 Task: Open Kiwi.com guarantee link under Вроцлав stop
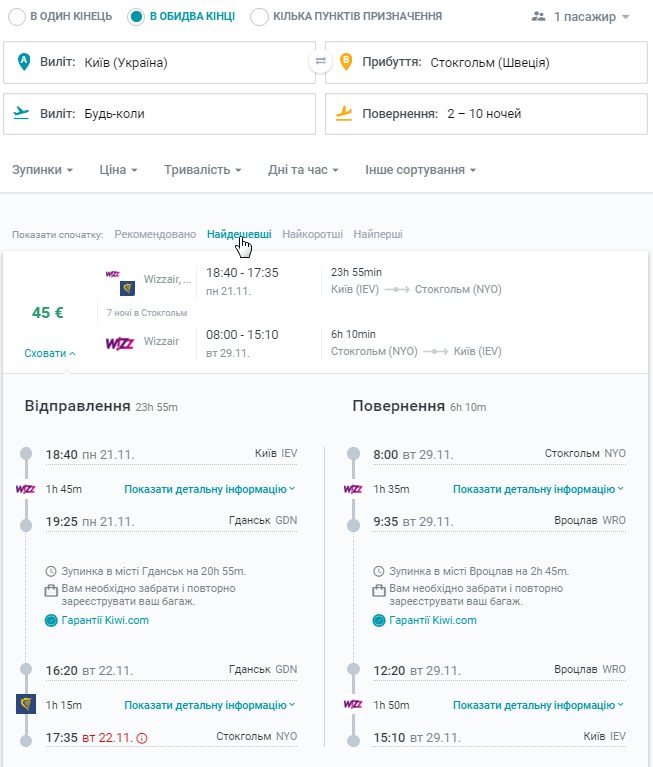[433, 620]
